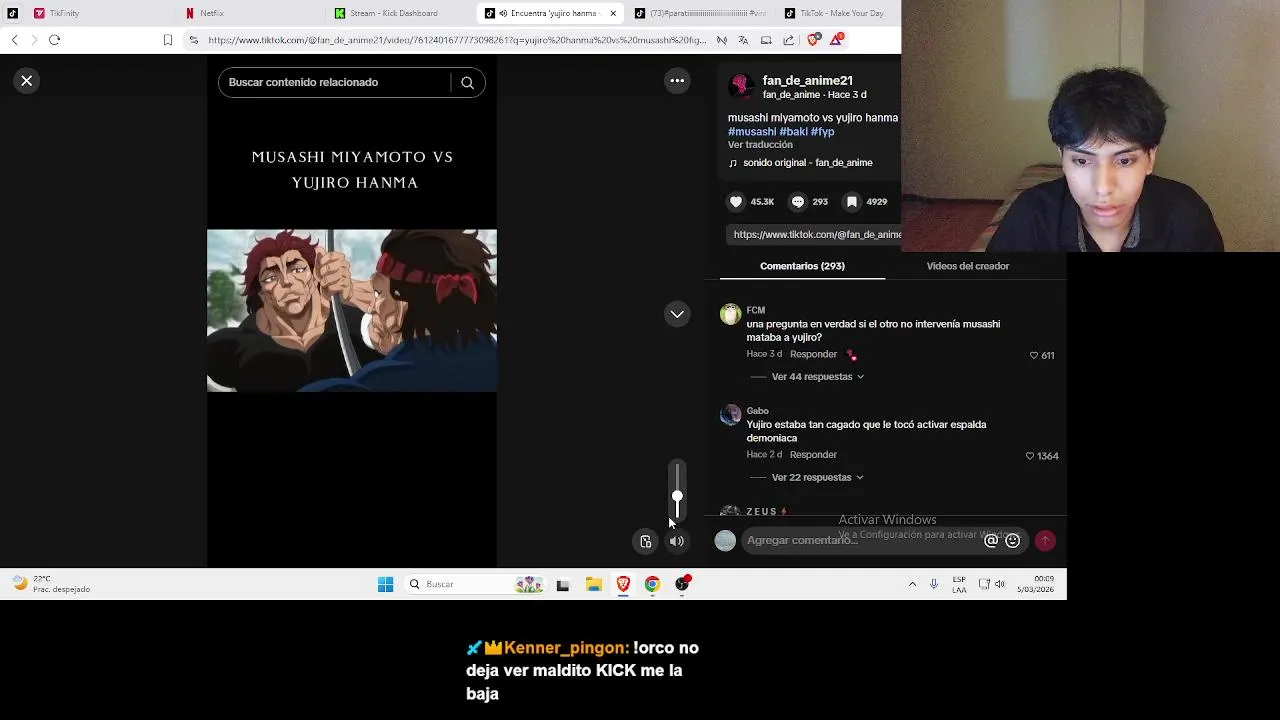The image size is (1280, 720).
Task: Click the post comment arrow button
Action: 1045,541
